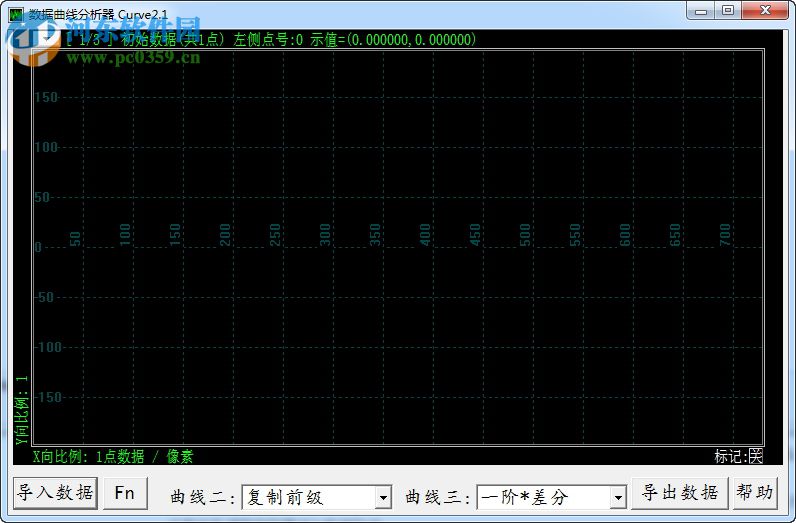The height and width of the screenshot is (523, 796).
Task: Toggle the 标记 marker switch
Action: pyautogui.click(x=756, y=456)
